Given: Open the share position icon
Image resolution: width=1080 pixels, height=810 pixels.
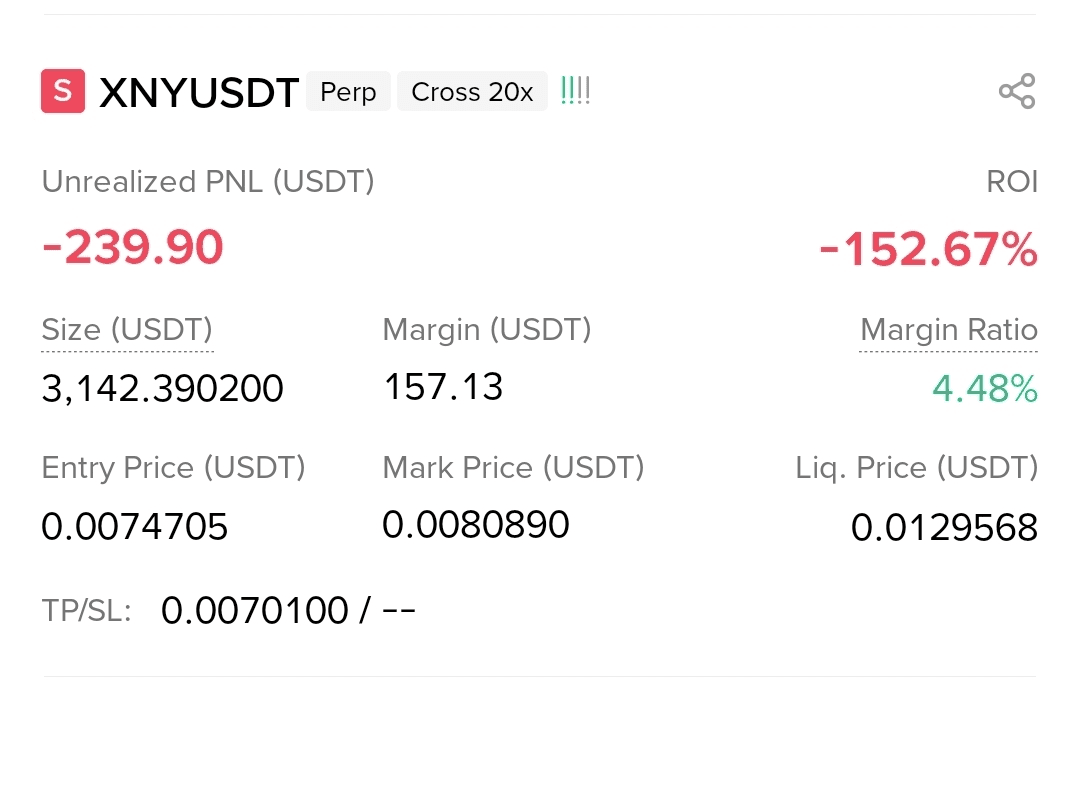Looking at the screenshot, I should click(x=1017, y=91).
